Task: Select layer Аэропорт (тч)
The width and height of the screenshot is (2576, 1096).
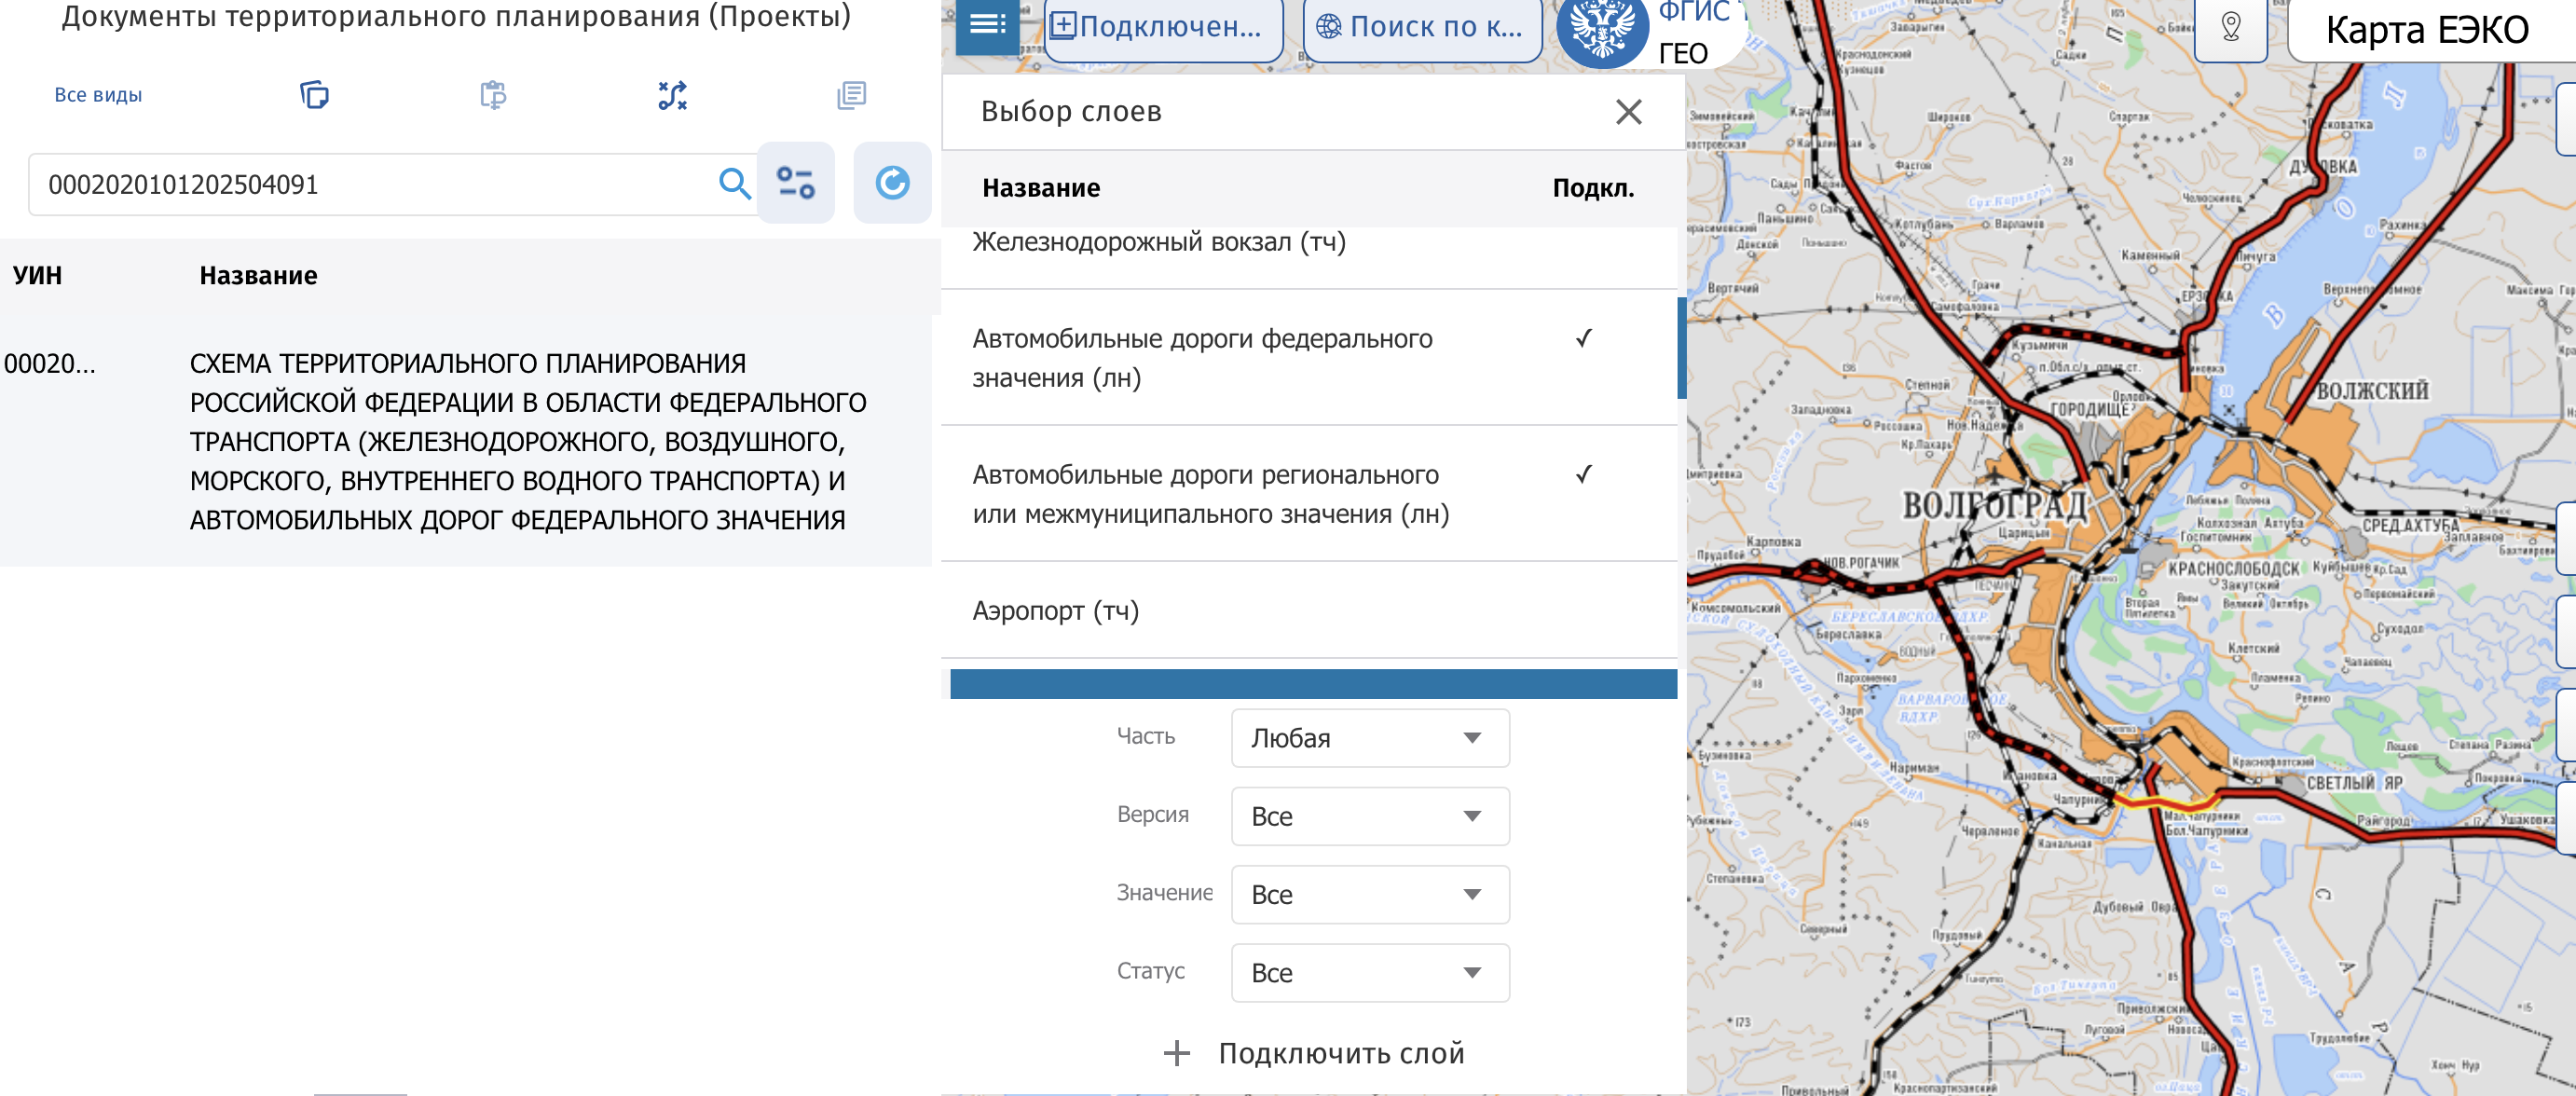Action: [1055, 611]
